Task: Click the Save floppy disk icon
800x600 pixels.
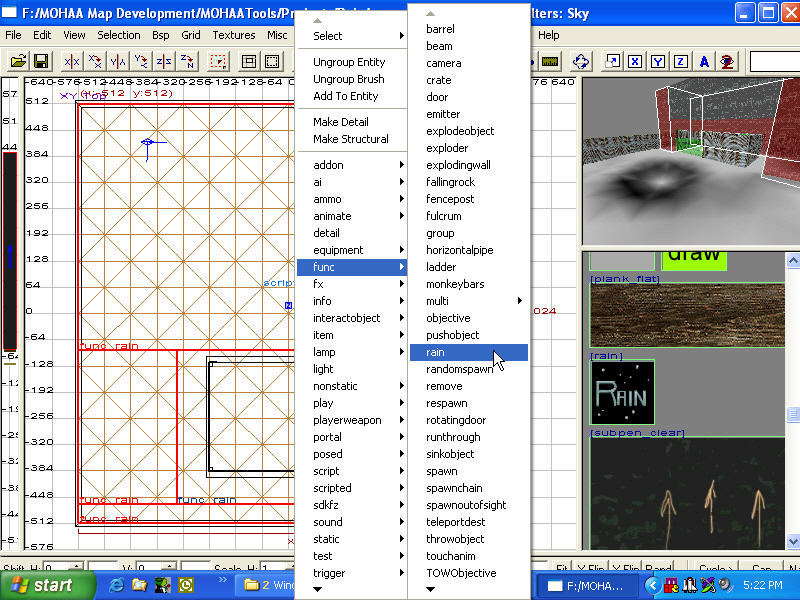Action: click(x=38, y=61)
